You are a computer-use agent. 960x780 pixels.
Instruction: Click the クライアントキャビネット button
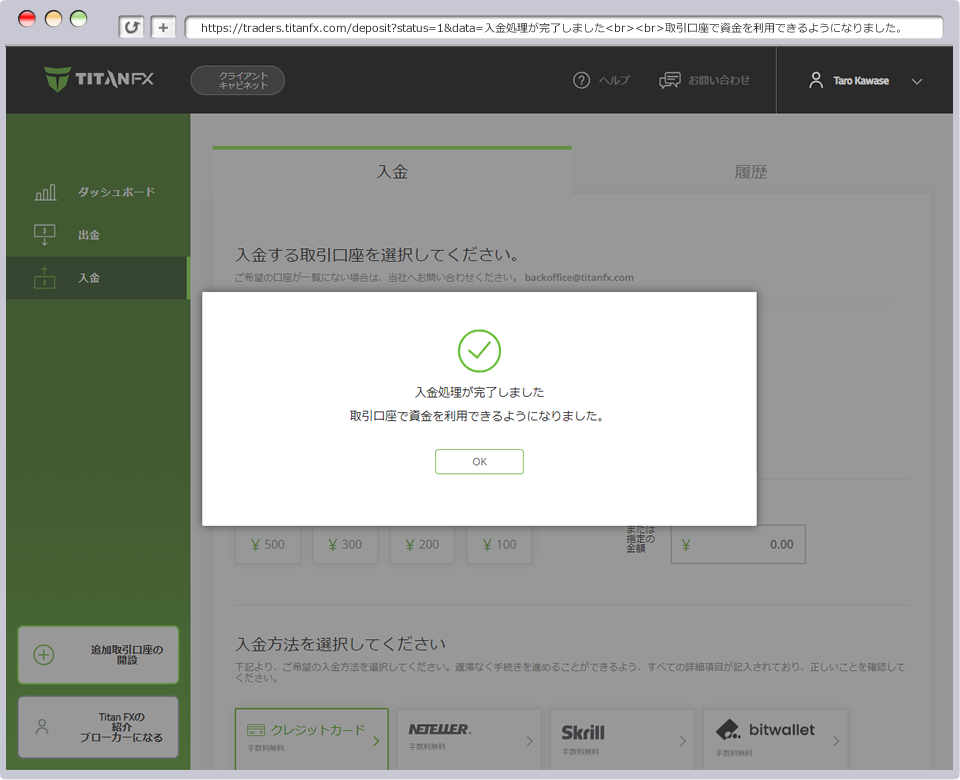click(237, 80)
